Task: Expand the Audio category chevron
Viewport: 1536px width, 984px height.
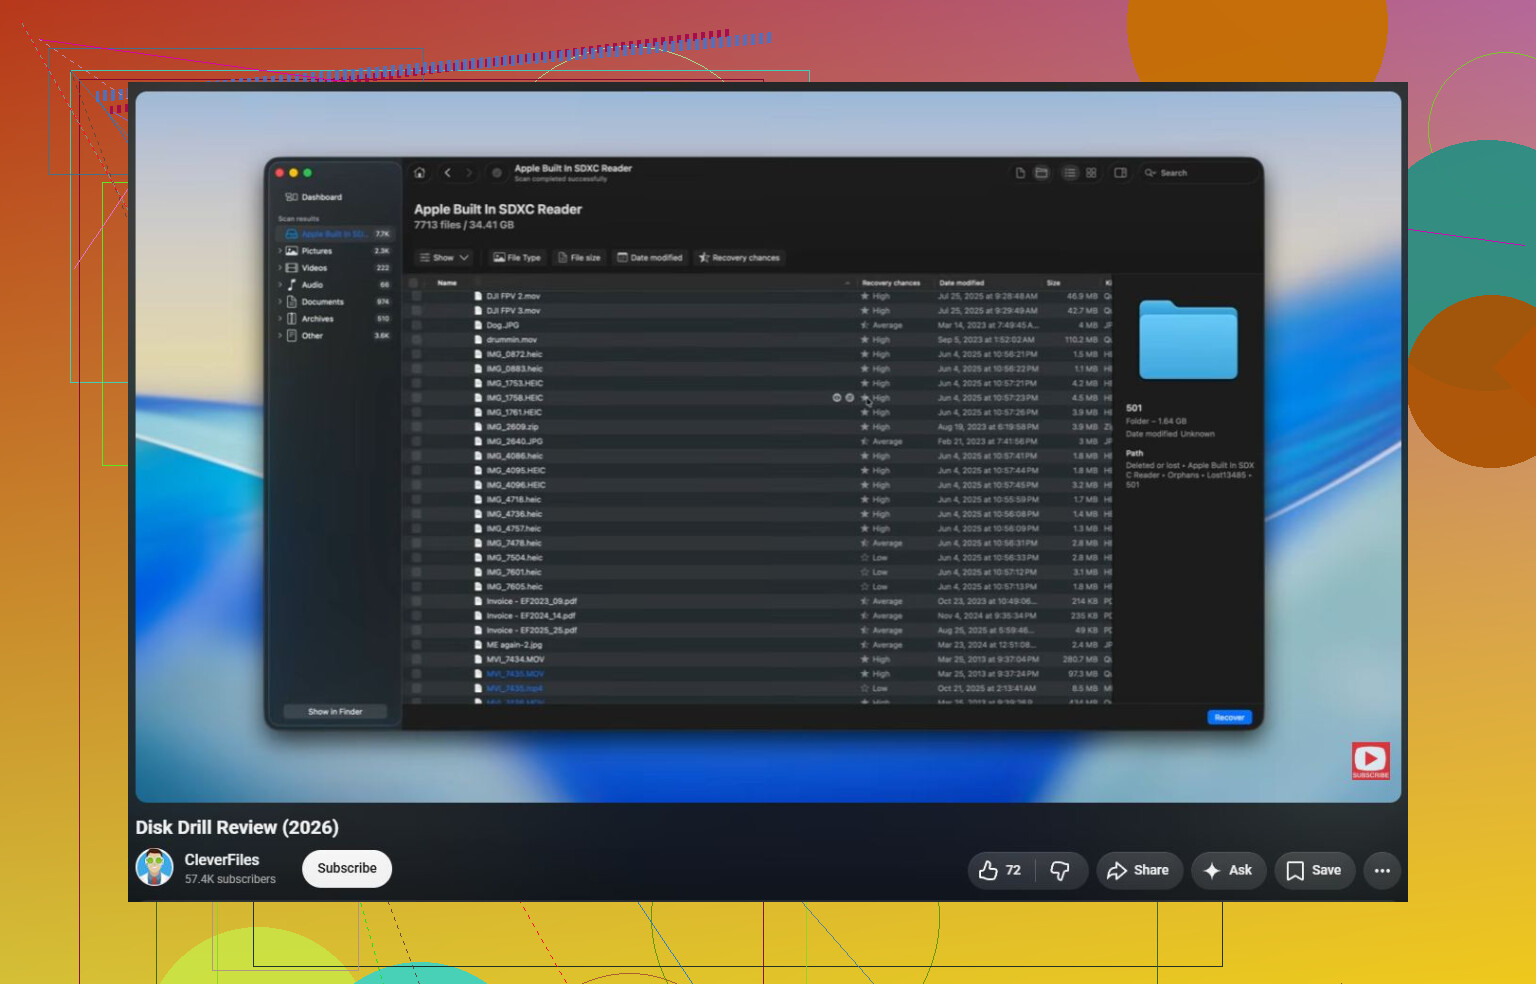Action: (x=280, y=285)
